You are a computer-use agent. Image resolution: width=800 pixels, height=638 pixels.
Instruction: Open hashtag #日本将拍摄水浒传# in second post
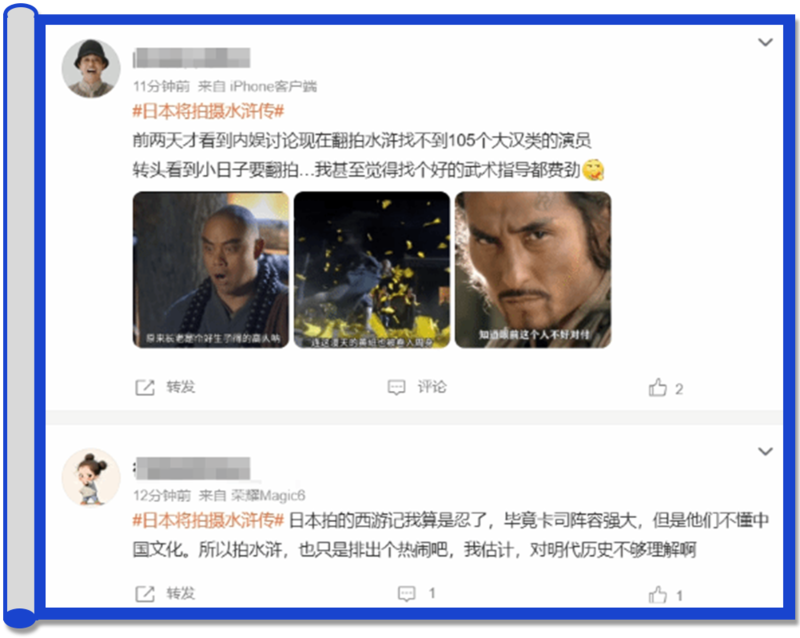[x=208, y=521]
